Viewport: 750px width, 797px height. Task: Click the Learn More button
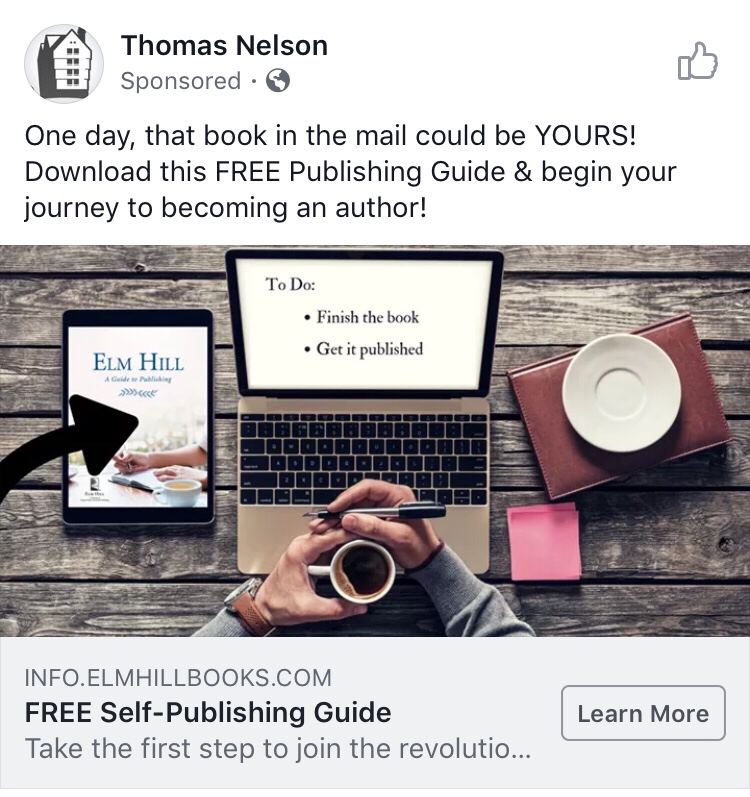(643, 713)
